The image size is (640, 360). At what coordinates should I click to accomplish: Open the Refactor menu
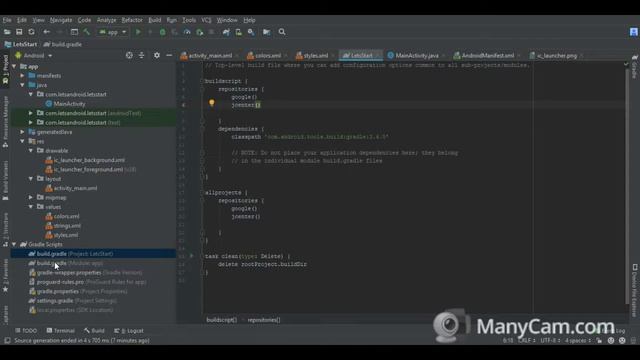[x=132, y=20]
